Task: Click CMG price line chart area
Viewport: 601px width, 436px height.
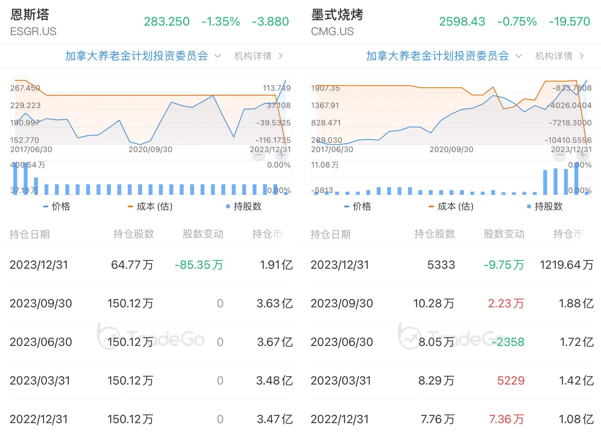Action: 451,111
